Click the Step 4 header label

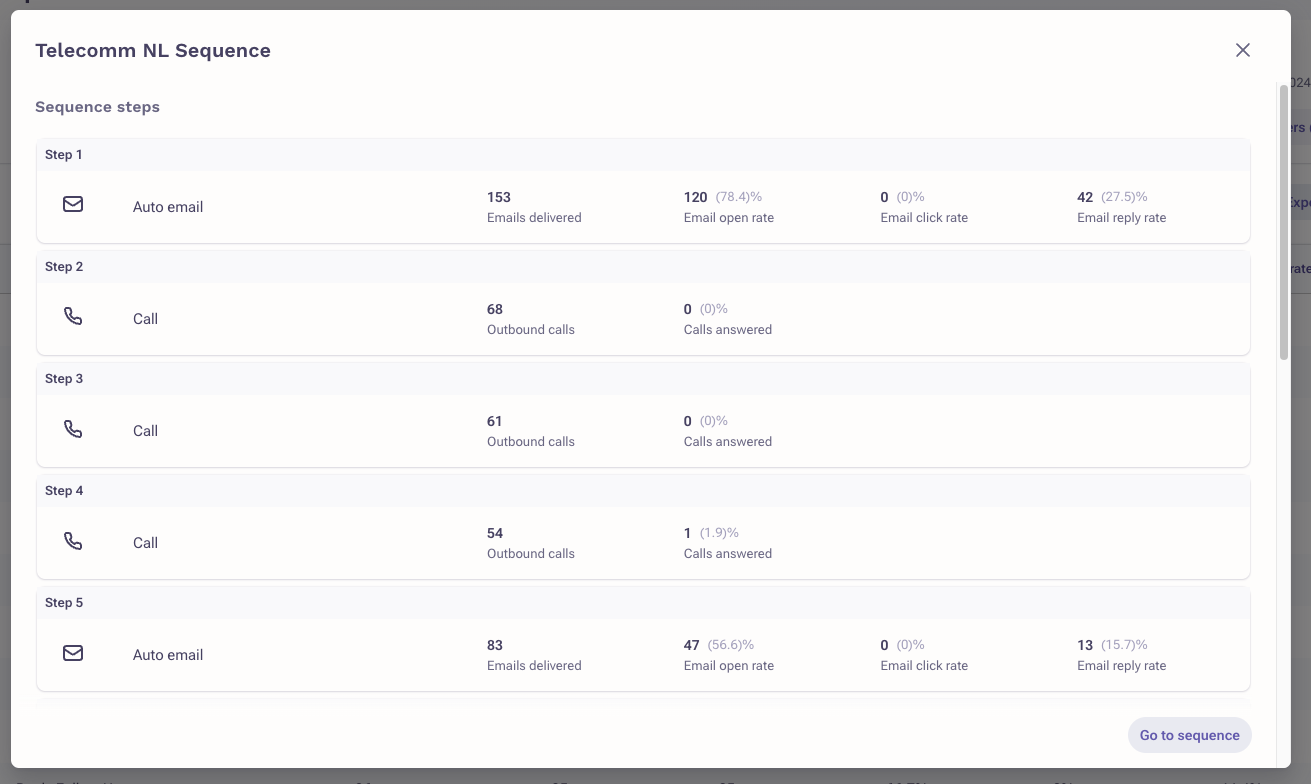click(x=64, y=491)
